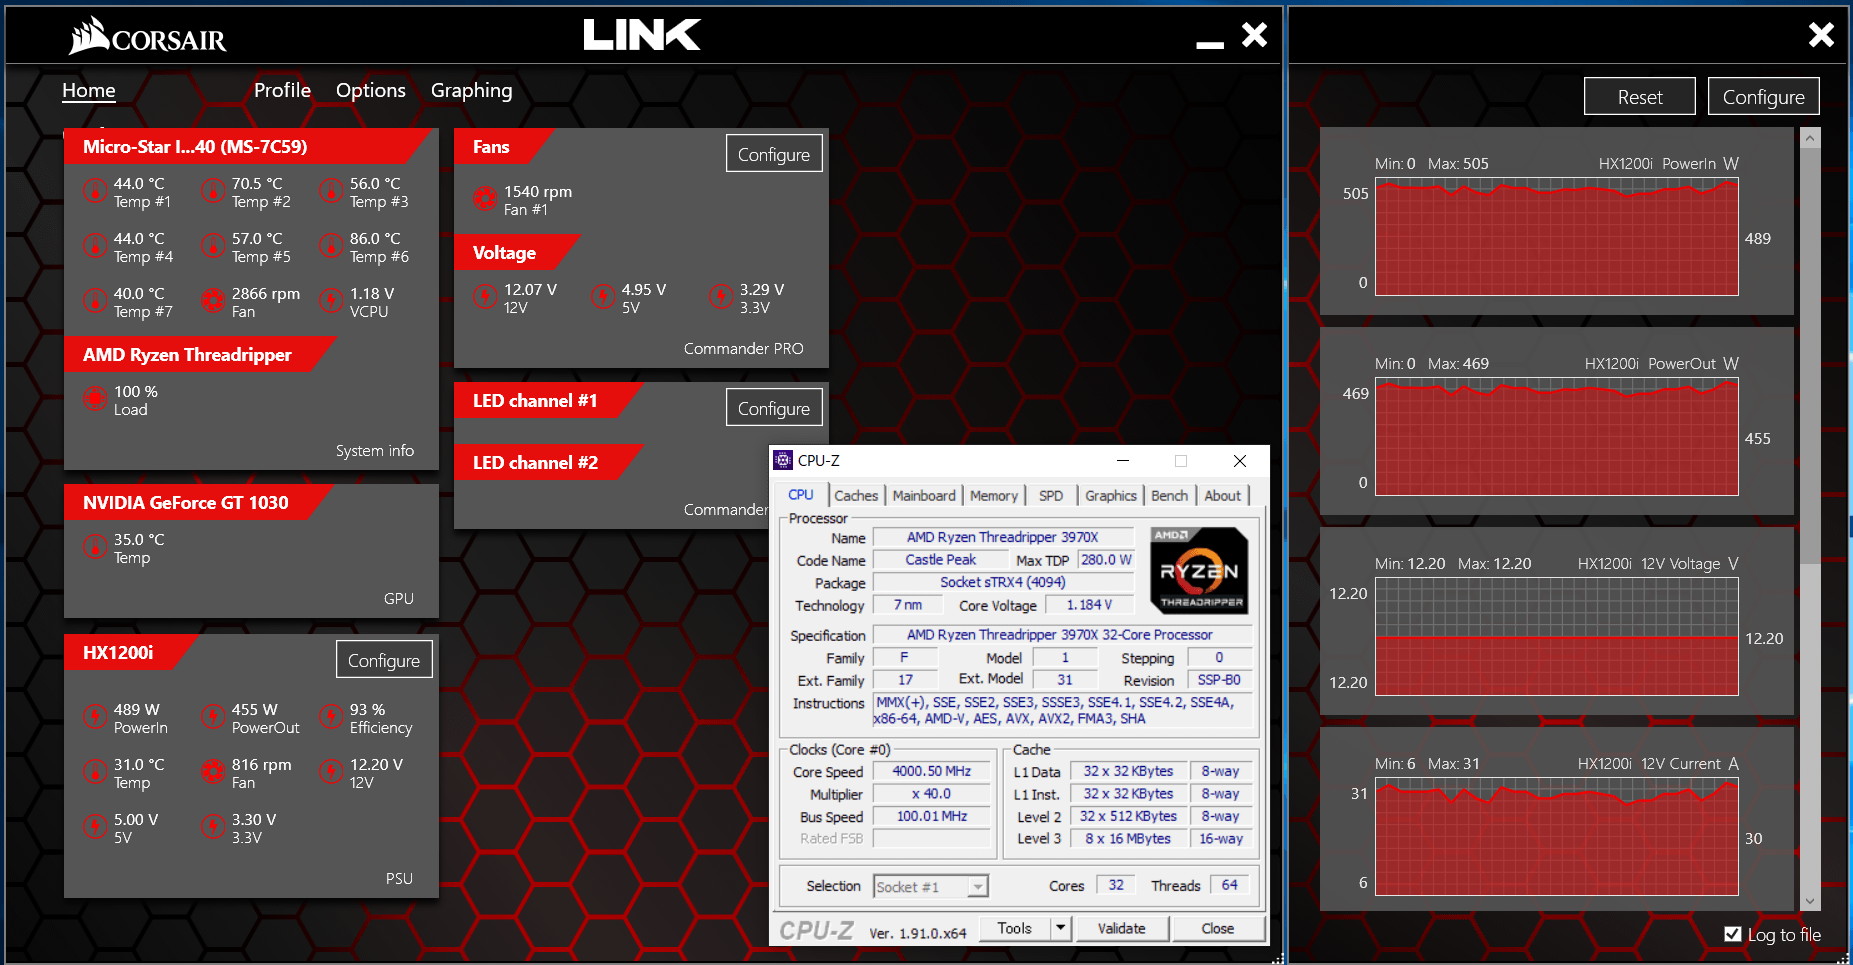Image resolution: width=1853 pixels, height=965 pixels.
Task: Click the 12V voltage icon under Voltage
Action: point(484,297)
